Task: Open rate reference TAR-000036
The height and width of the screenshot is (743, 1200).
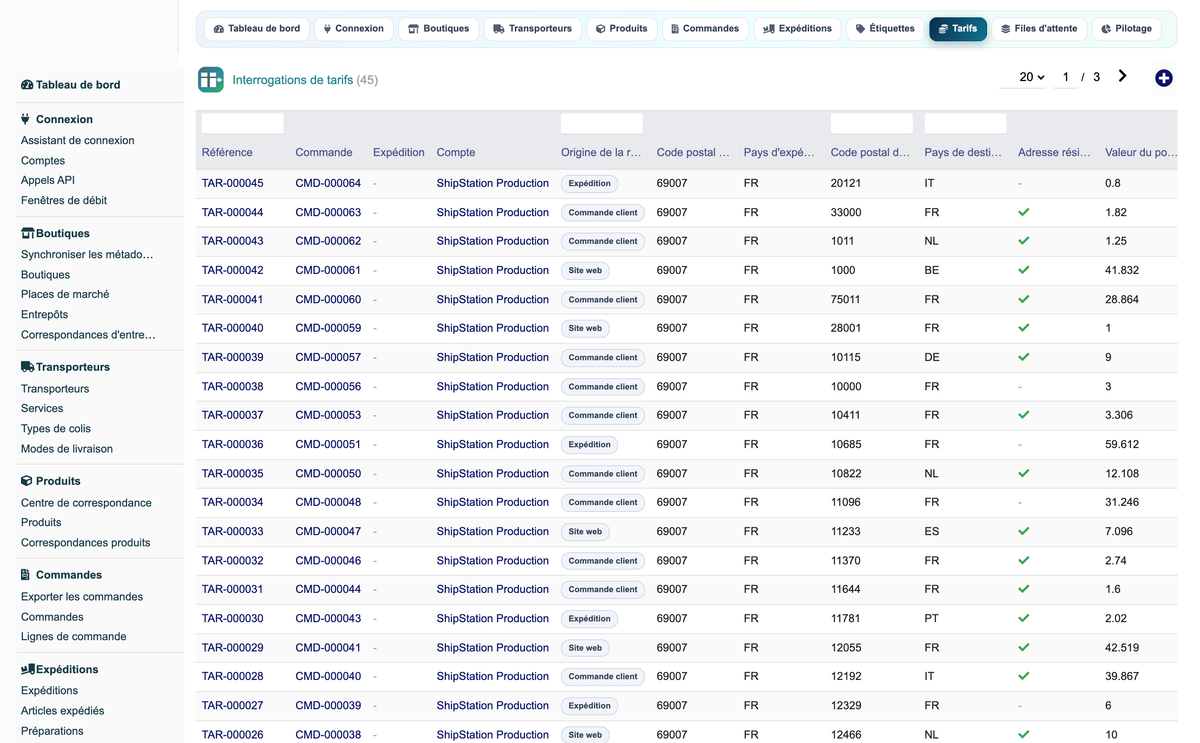Action: tap(233, 444)
